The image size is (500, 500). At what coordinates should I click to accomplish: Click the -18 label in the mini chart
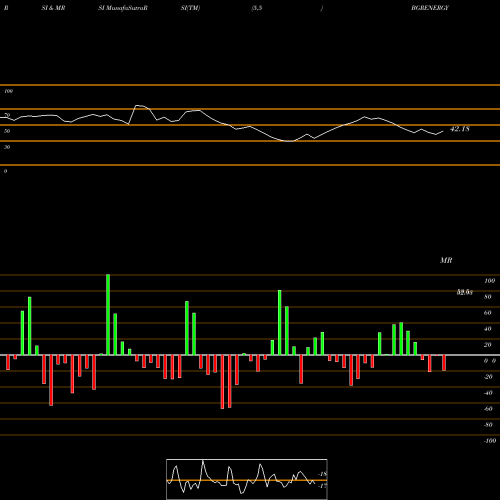coord(323,474)
